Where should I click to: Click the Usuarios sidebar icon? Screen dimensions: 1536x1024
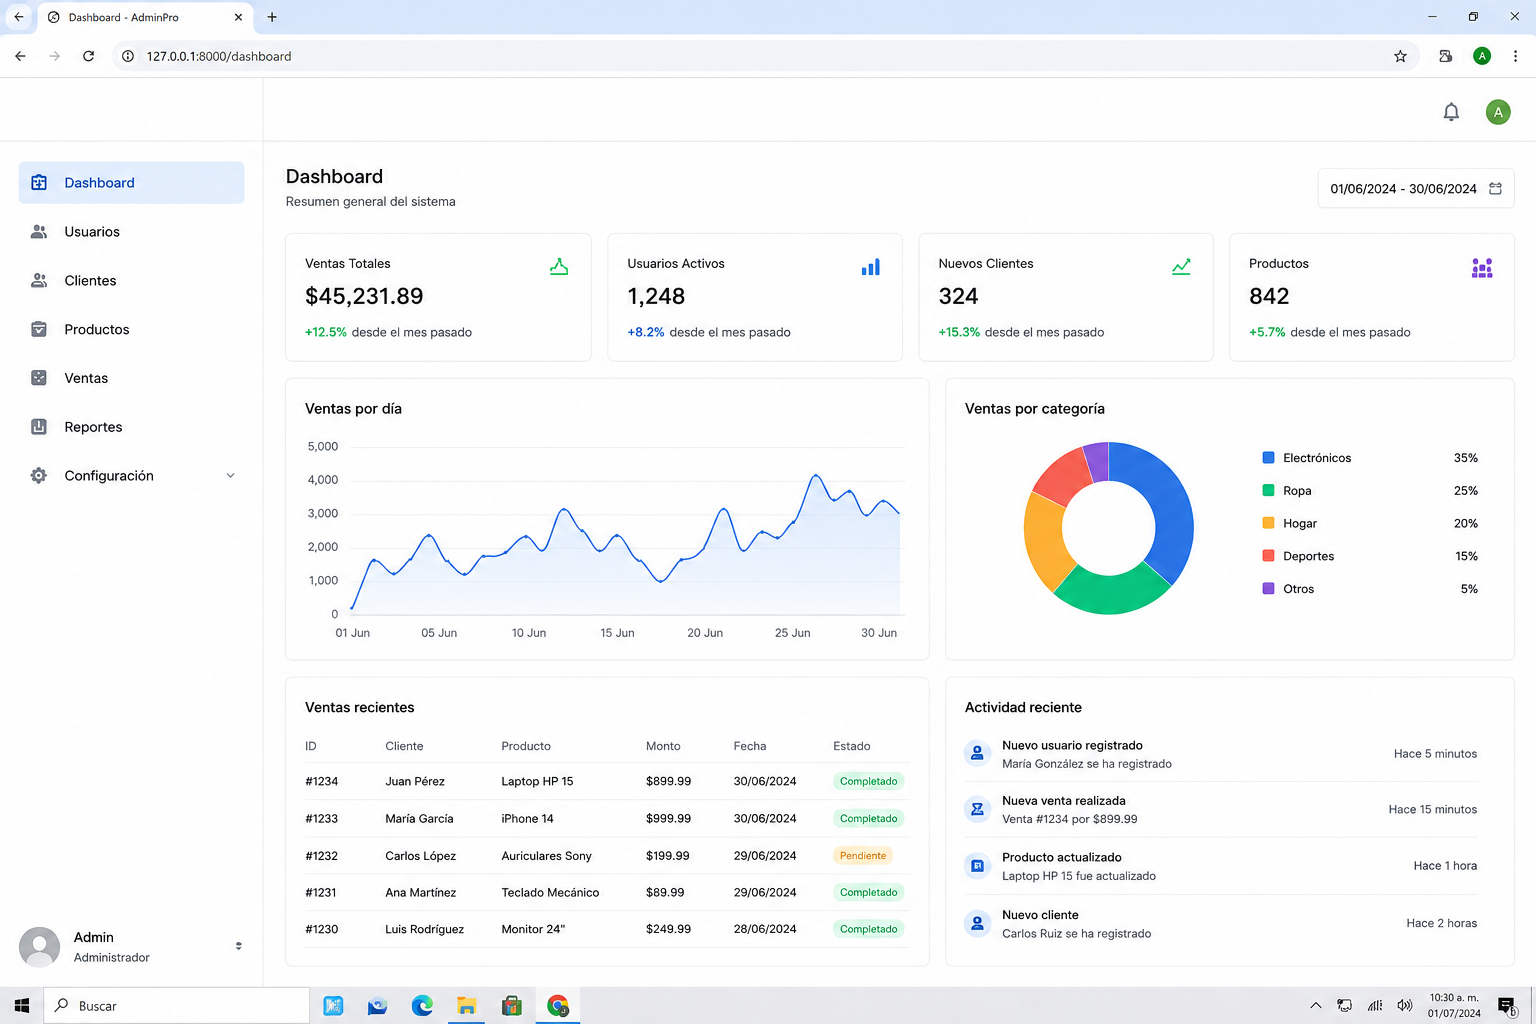tap(39, 232)
